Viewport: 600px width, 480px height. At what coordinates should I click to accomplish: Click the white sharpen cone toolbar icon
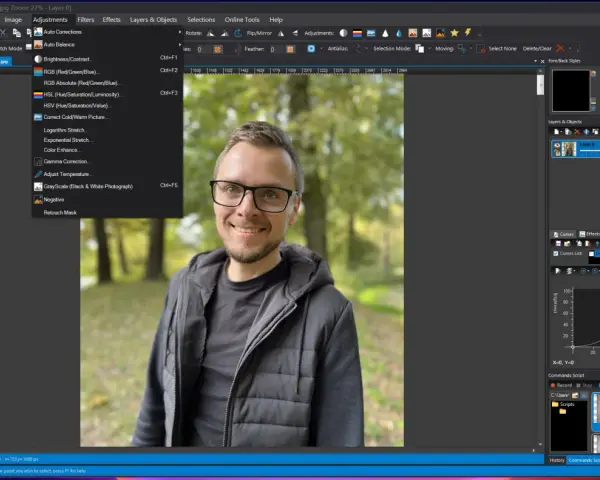(385, 33)
